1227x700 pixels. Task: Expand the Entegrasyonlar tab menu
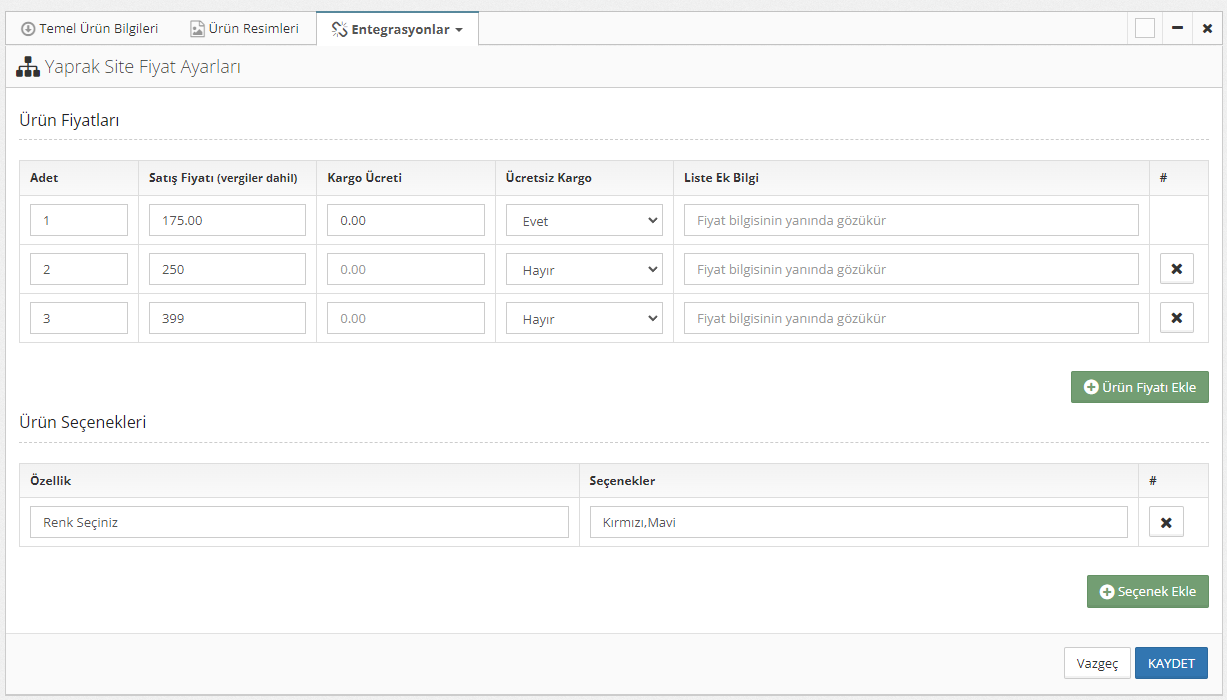tap(397, 30)
